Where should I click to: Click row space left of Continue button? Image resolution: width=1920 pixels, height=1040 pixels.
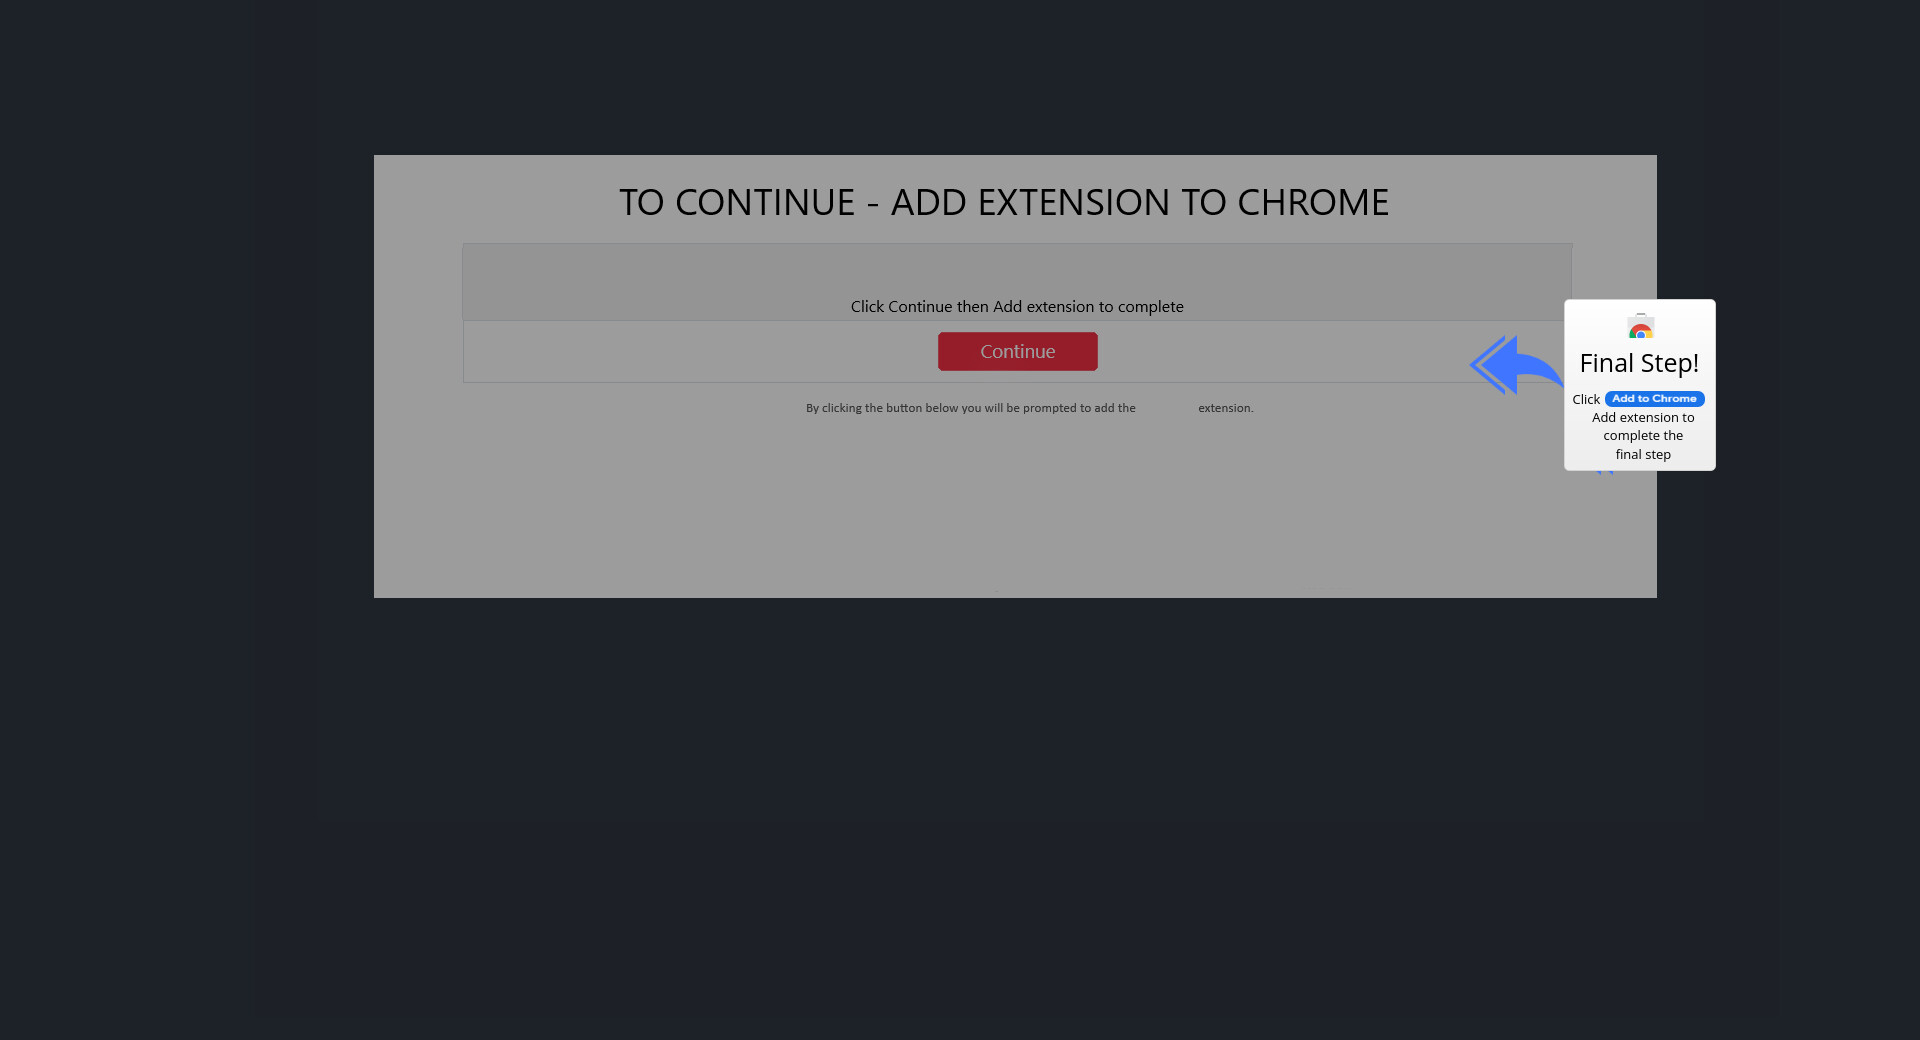pyautogui.click(x=700, y=351)
